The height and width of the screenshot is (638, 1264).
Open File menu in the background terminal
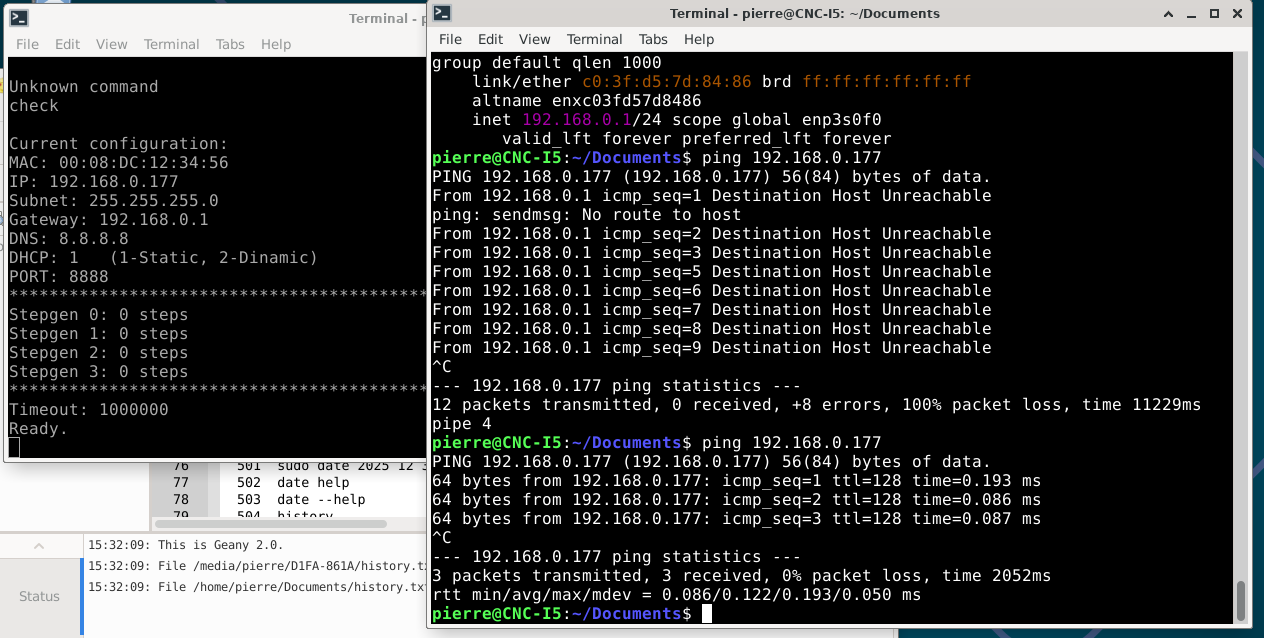click(x=27, y=44)
